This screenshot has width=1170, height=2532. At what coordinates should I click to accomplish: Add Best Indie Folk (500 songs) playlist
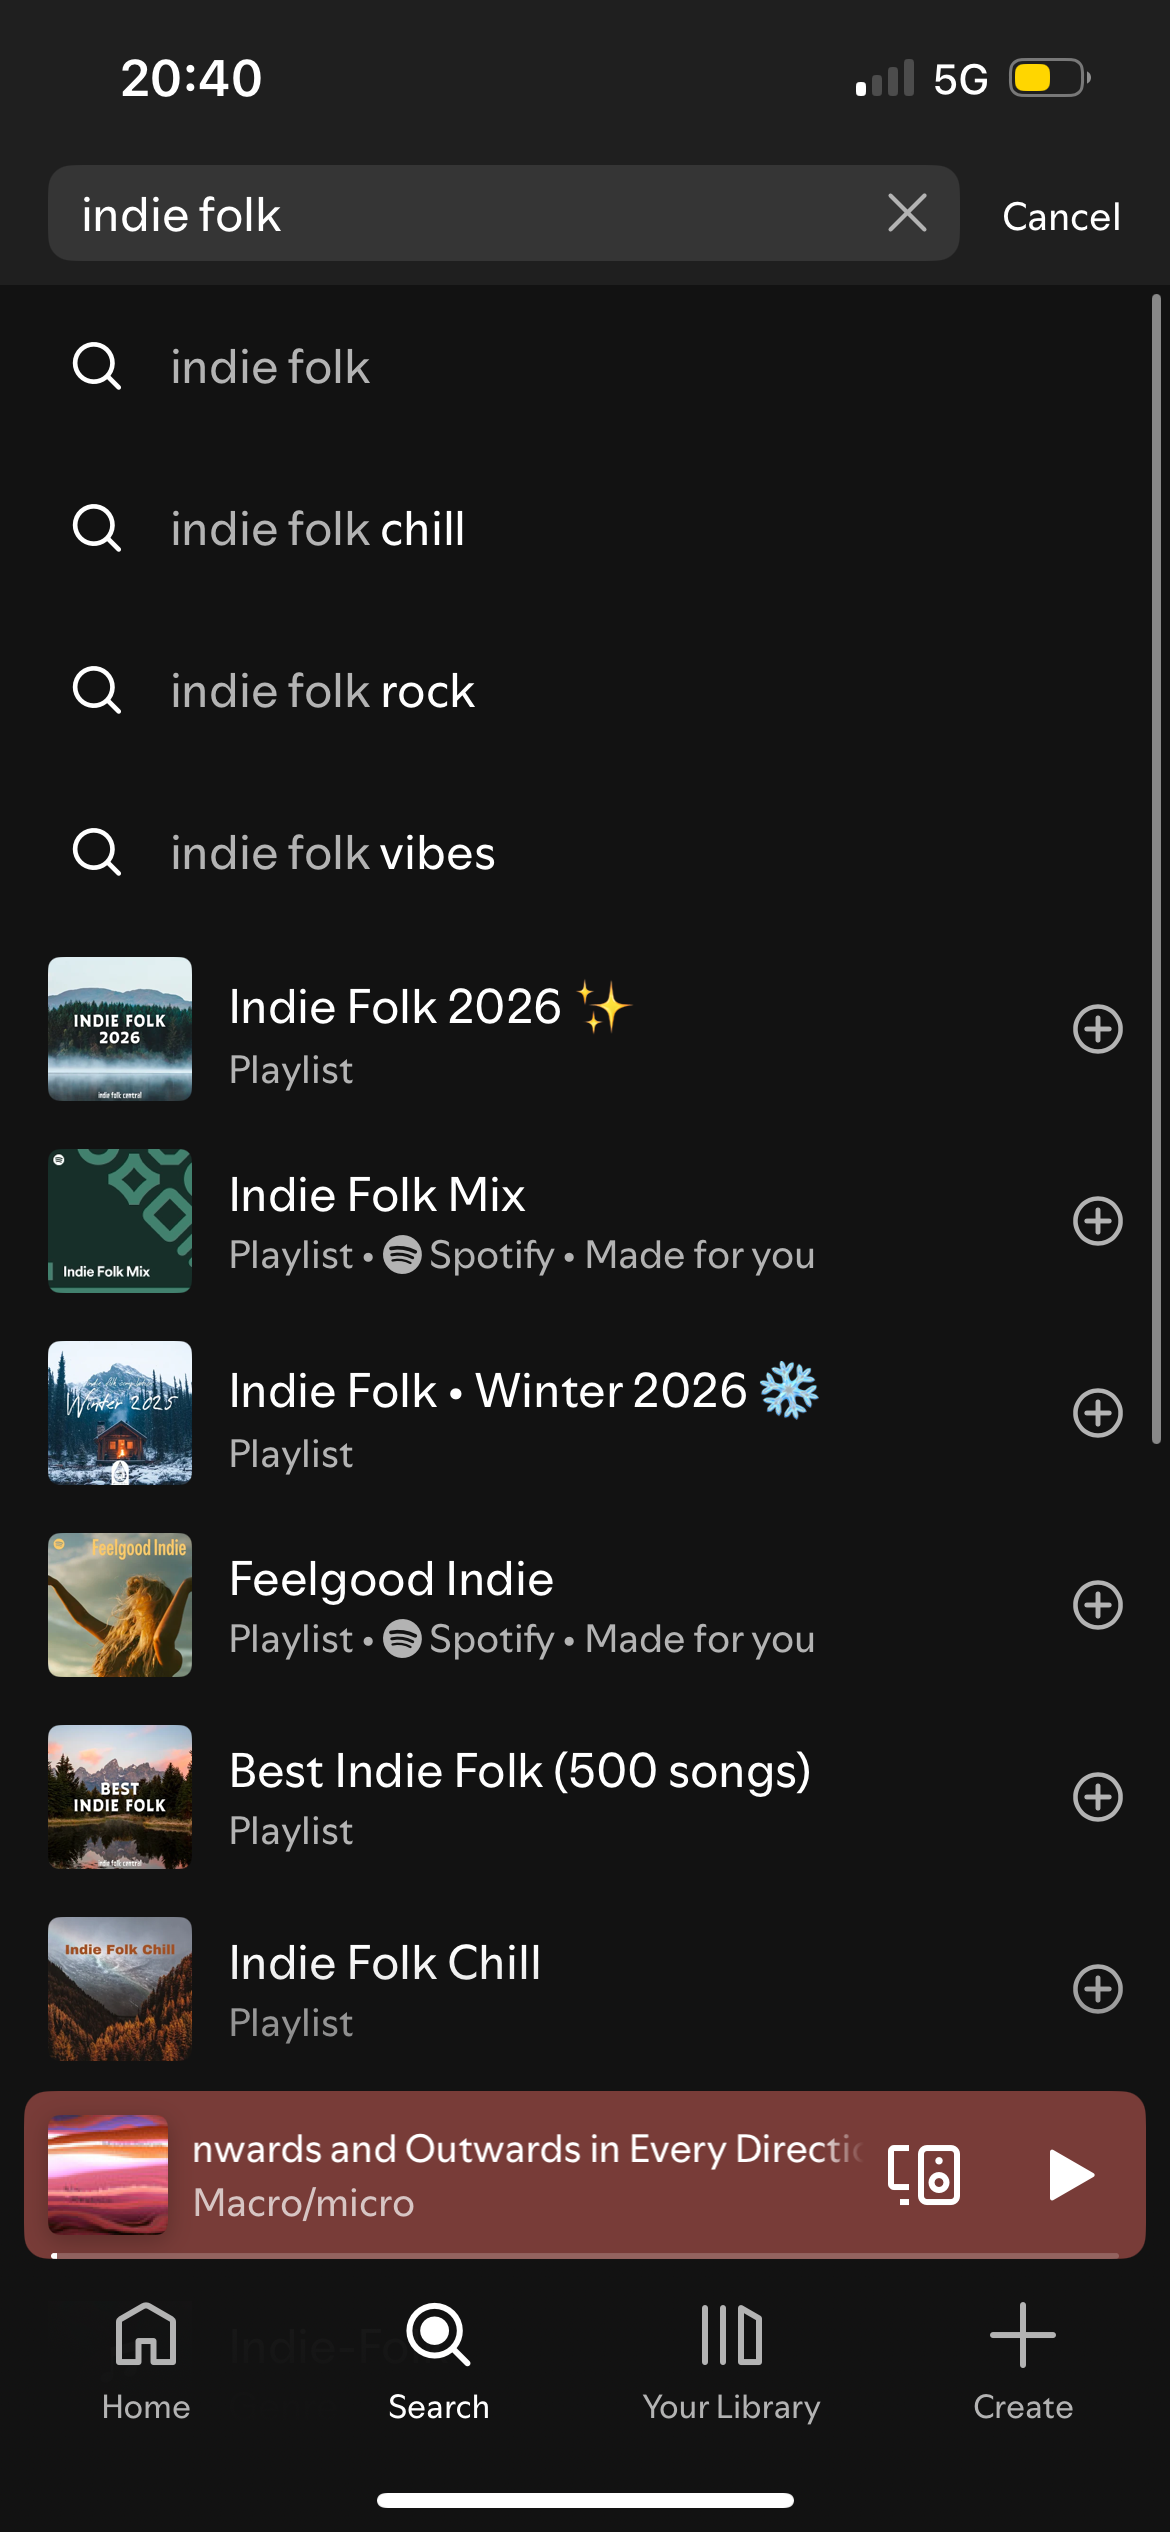click(1097, 1797)
